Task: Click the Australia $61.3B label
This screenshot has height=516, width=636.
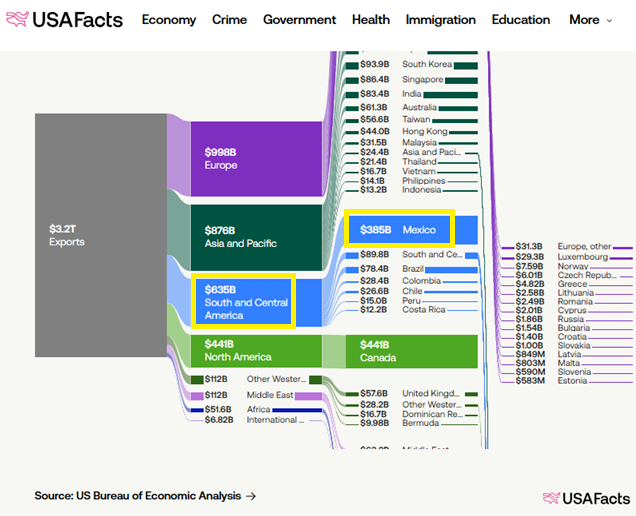Action: click(398, 108)
